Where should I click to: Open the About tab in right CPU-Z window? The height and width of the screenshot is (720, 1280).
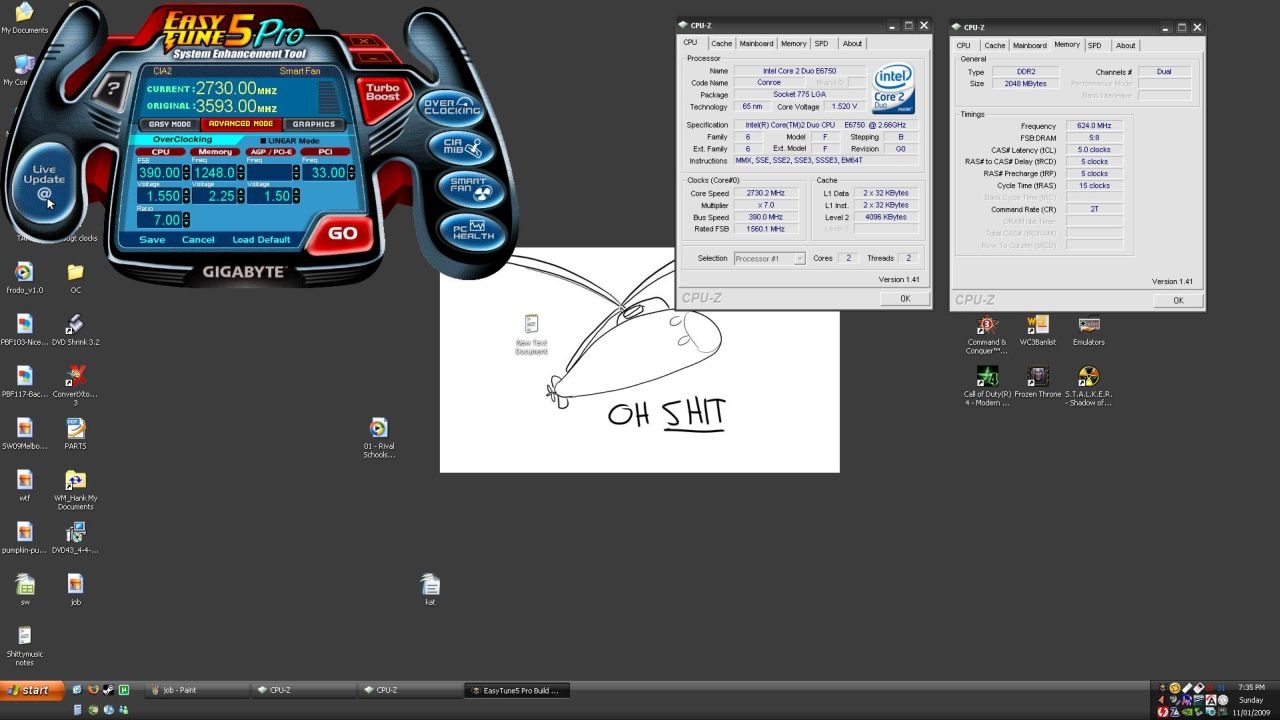(x=1126, y=45)
